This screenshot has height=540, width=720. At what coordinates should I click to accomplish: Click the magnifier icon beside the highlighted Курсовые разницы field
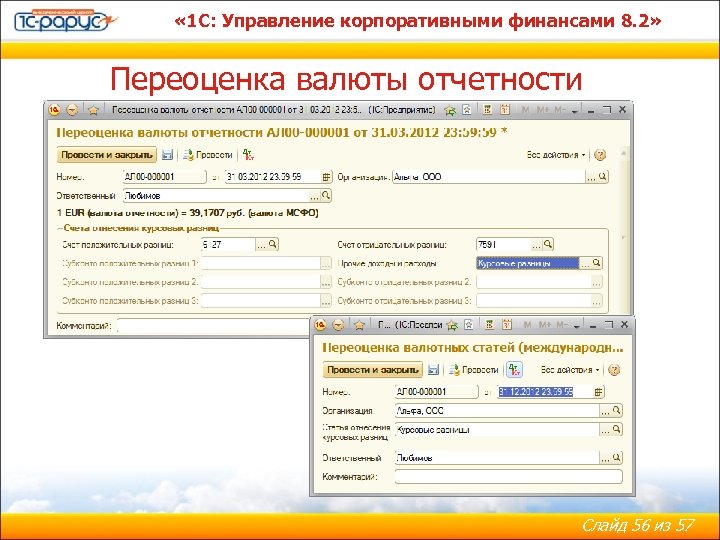596,263
